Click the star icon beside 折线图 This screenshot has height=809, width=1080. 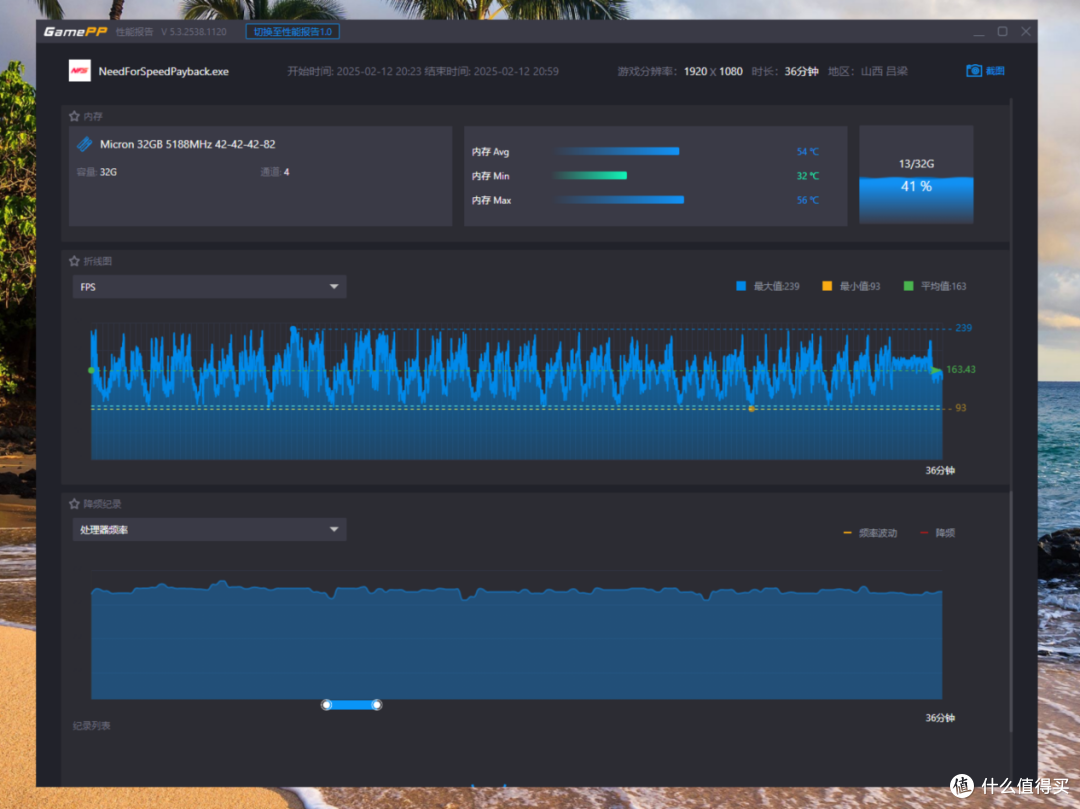coord(74,261)
